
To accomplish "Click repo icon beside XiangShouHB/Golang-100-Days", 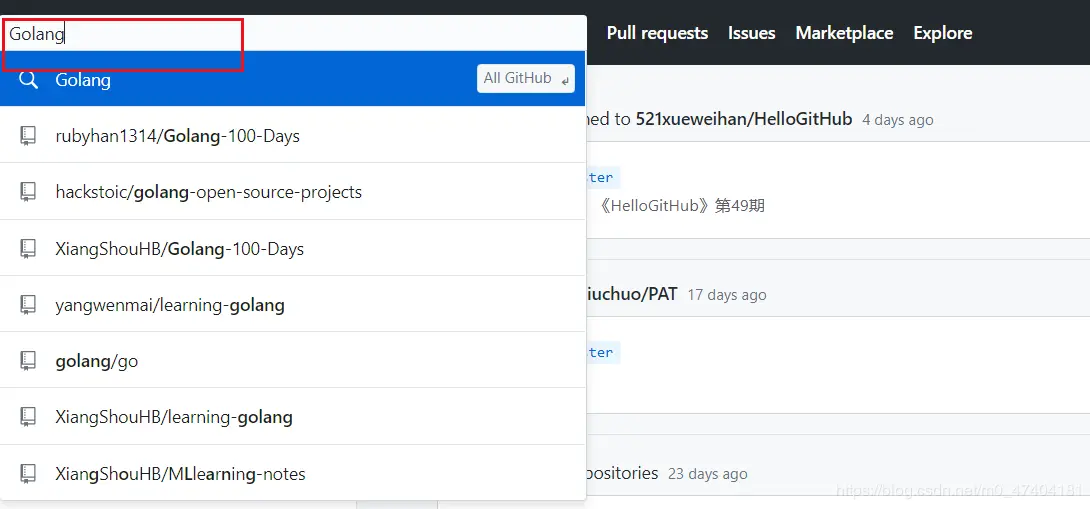I will point(28,249).
